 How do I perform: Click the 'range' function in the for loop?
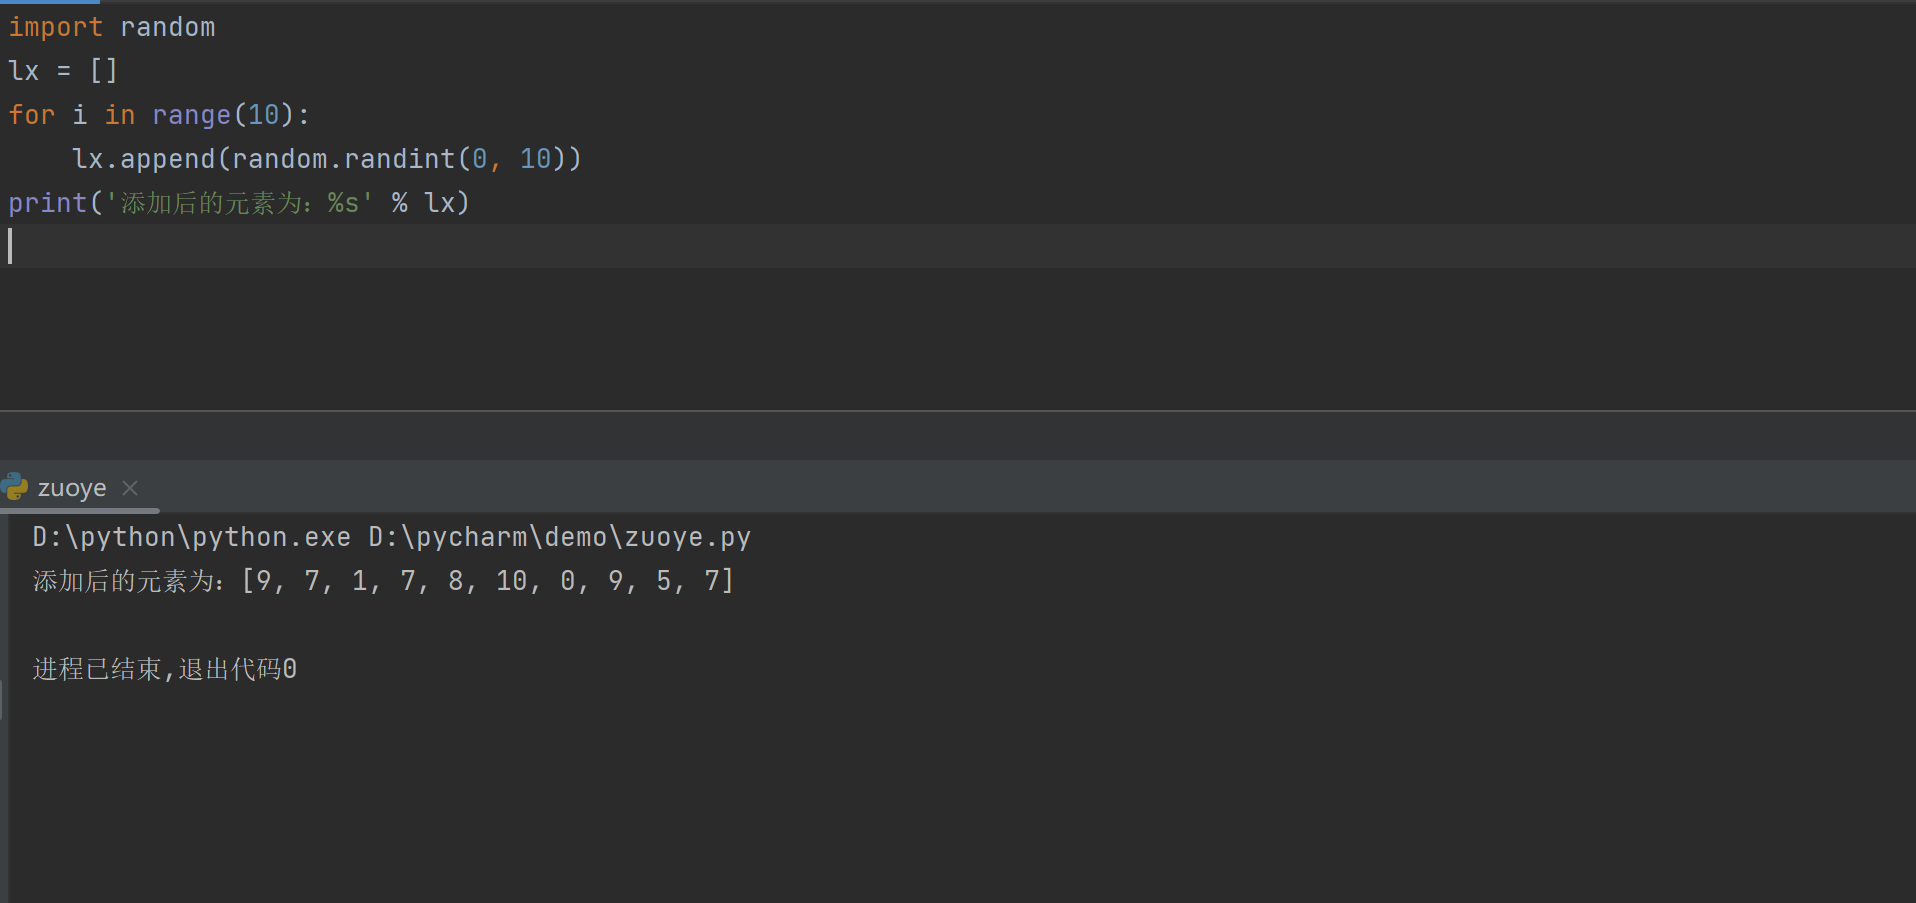(191, 115)
